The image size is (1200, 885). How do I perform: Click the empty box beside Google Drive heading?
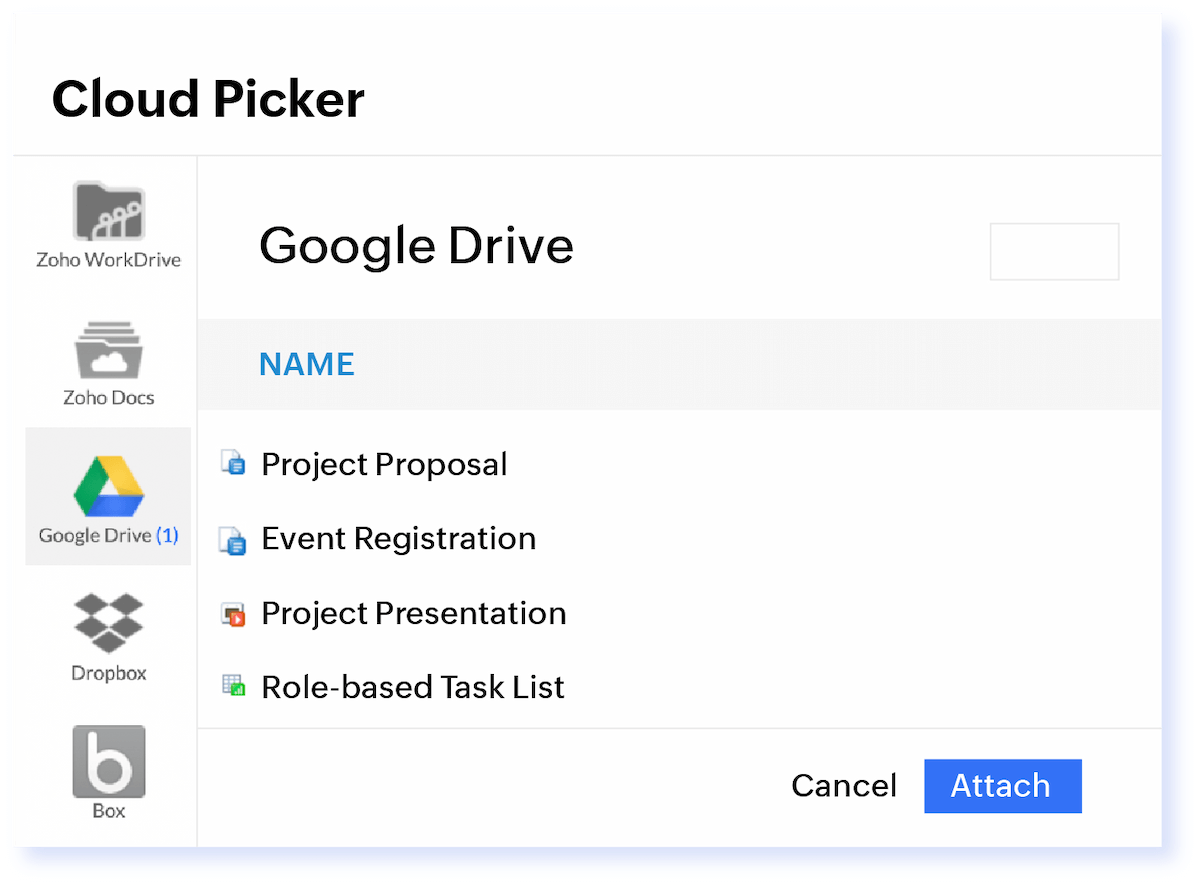(x=1054, y=252)
